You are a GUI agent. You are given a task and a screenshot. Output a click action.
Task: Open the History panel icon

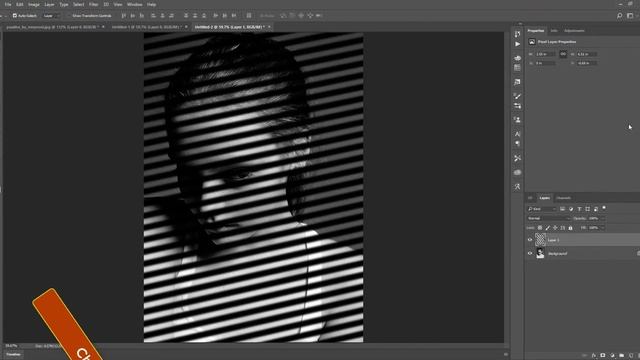coord(518,34)
